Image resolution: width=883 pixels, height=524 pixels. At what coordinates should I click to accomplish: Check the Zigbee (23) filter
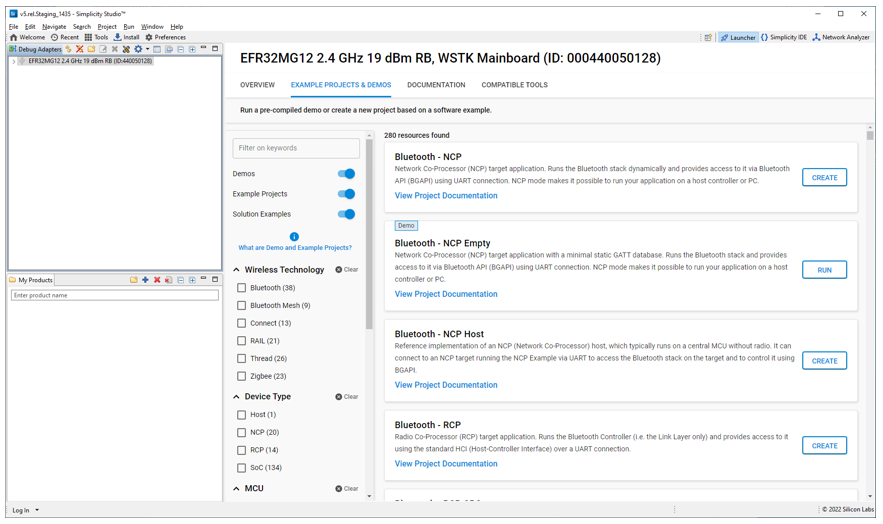point(242,376)
